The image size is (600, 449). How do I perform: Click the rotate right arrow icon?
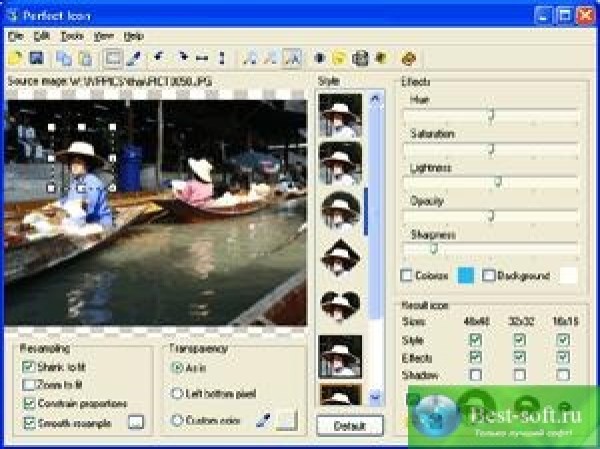tap(183, 57)
